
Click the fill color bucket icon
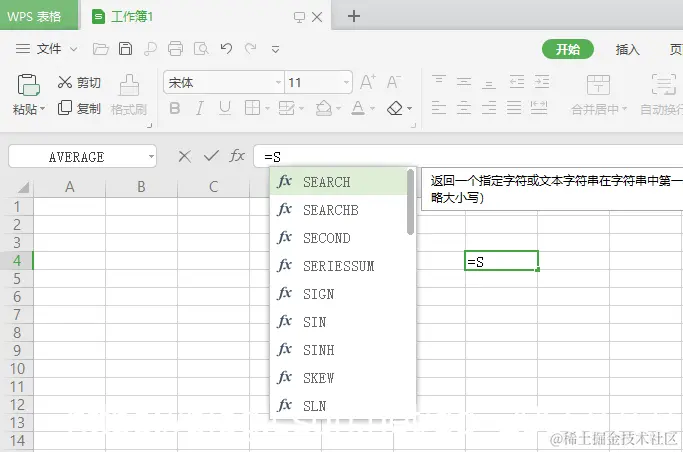(x=324, y=108)
